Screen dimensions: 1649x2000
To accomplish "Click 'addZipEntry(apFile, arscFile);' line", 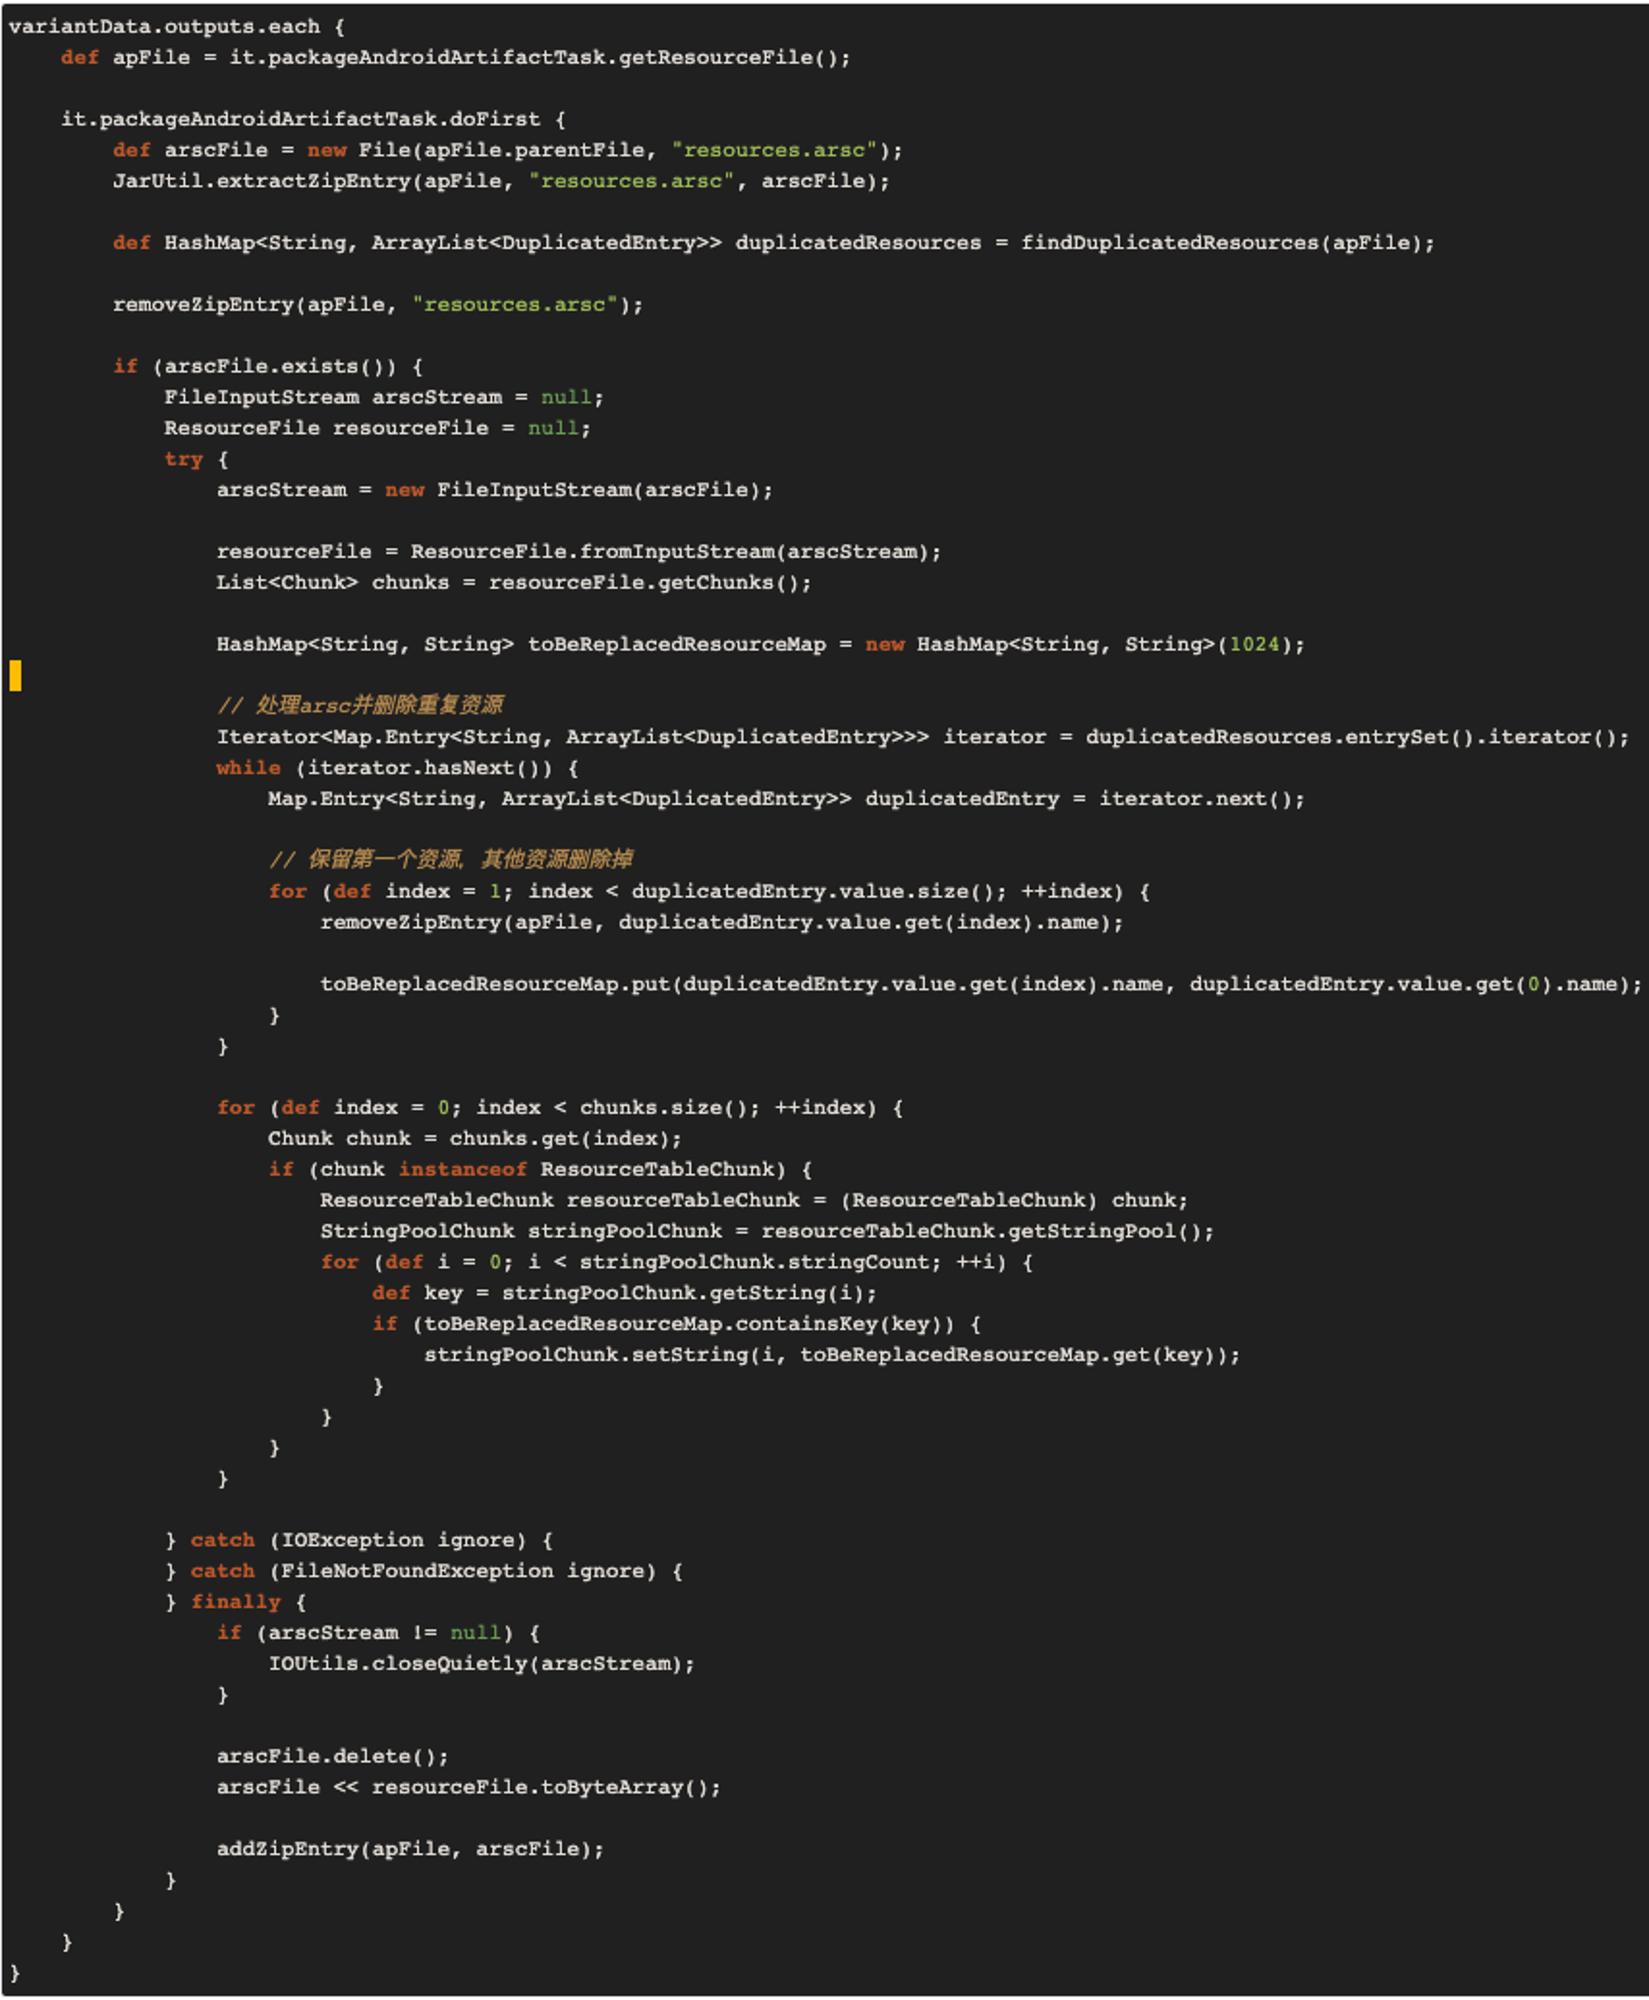I will coord(411,1849).
